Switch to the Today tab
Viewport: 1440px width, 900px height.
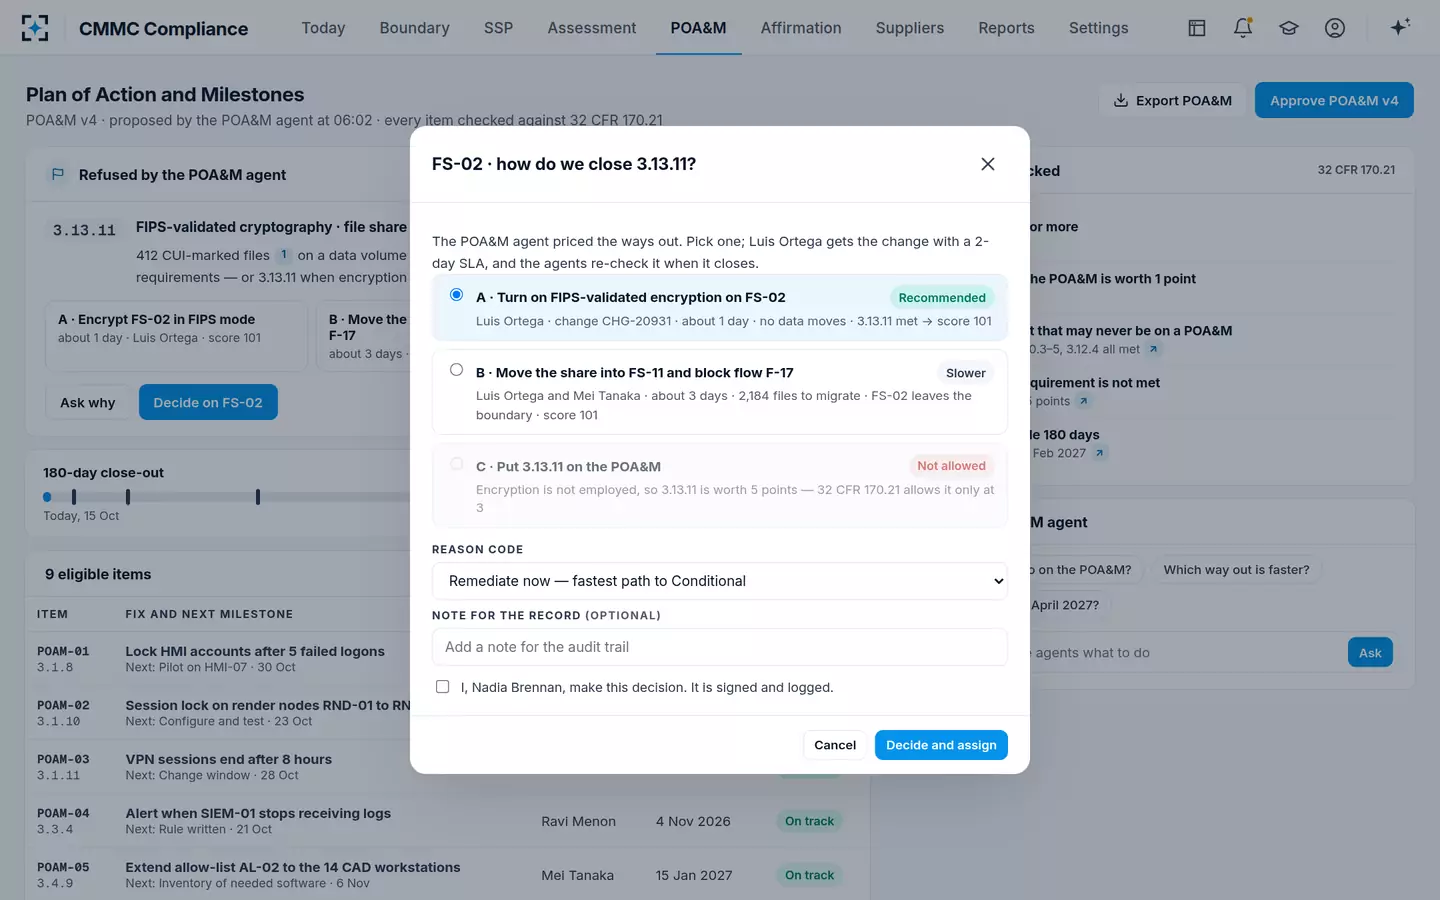pyautogui.click(x=323, y=28)
